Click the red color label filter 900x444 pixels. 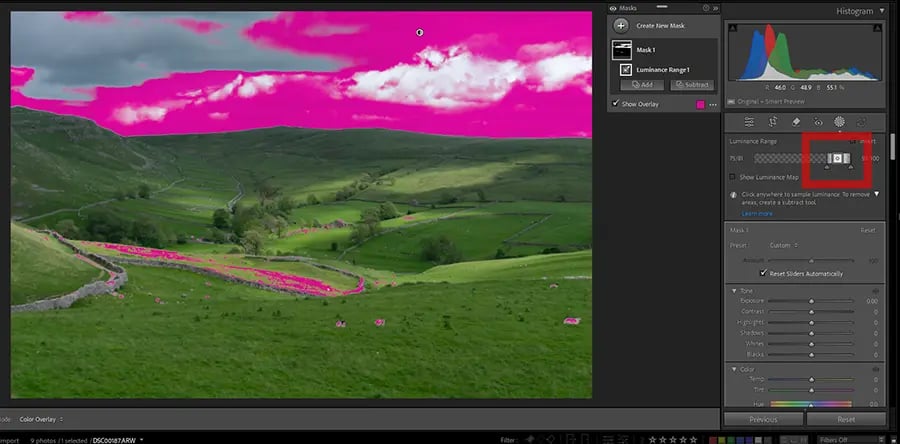(x=713, y=441)
